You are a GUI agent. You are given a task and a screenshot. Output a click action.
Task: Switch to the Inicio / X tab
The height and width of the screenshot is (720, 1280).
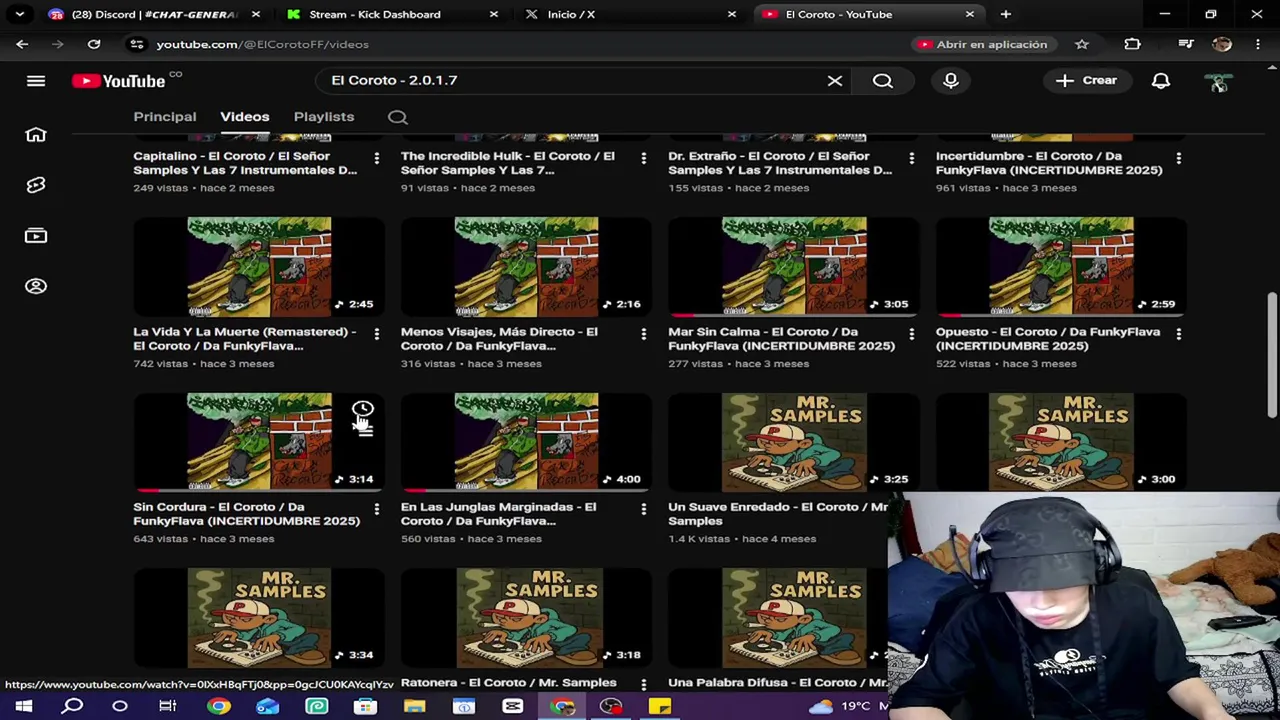(x=628, y=14)
